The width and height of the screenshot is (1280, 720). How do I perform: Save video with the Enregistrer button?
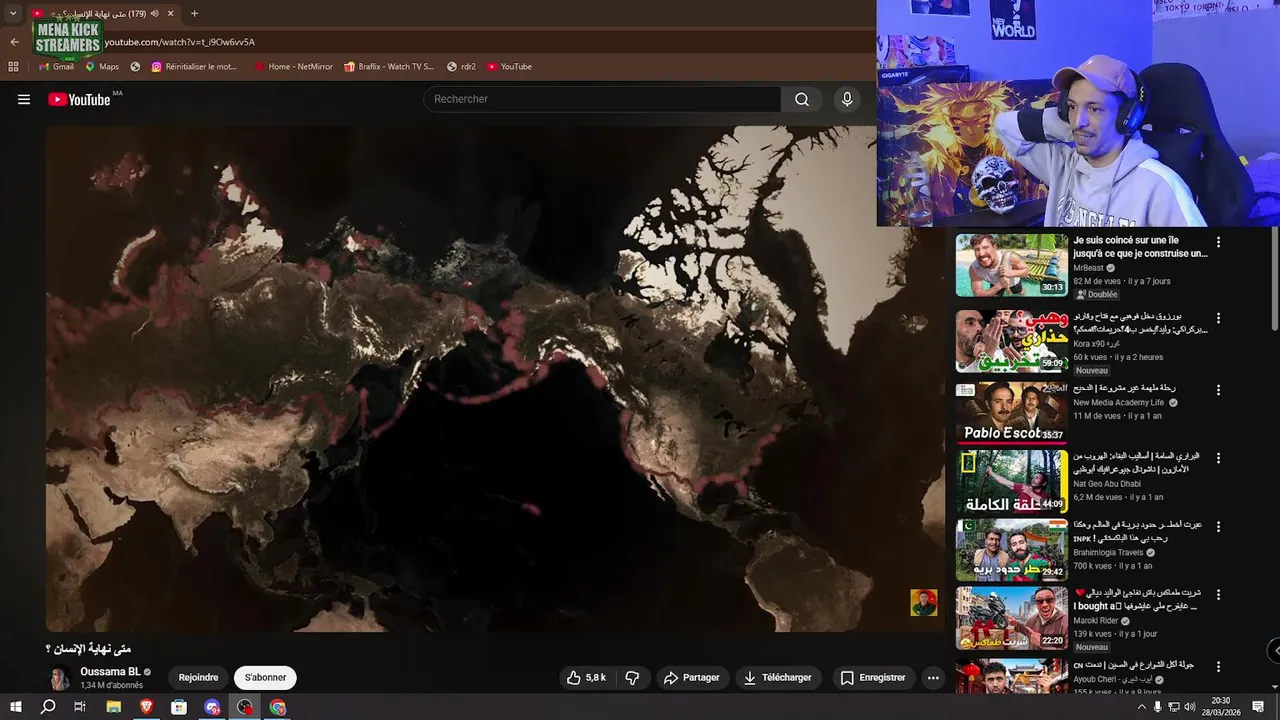[x=873, y=677]
